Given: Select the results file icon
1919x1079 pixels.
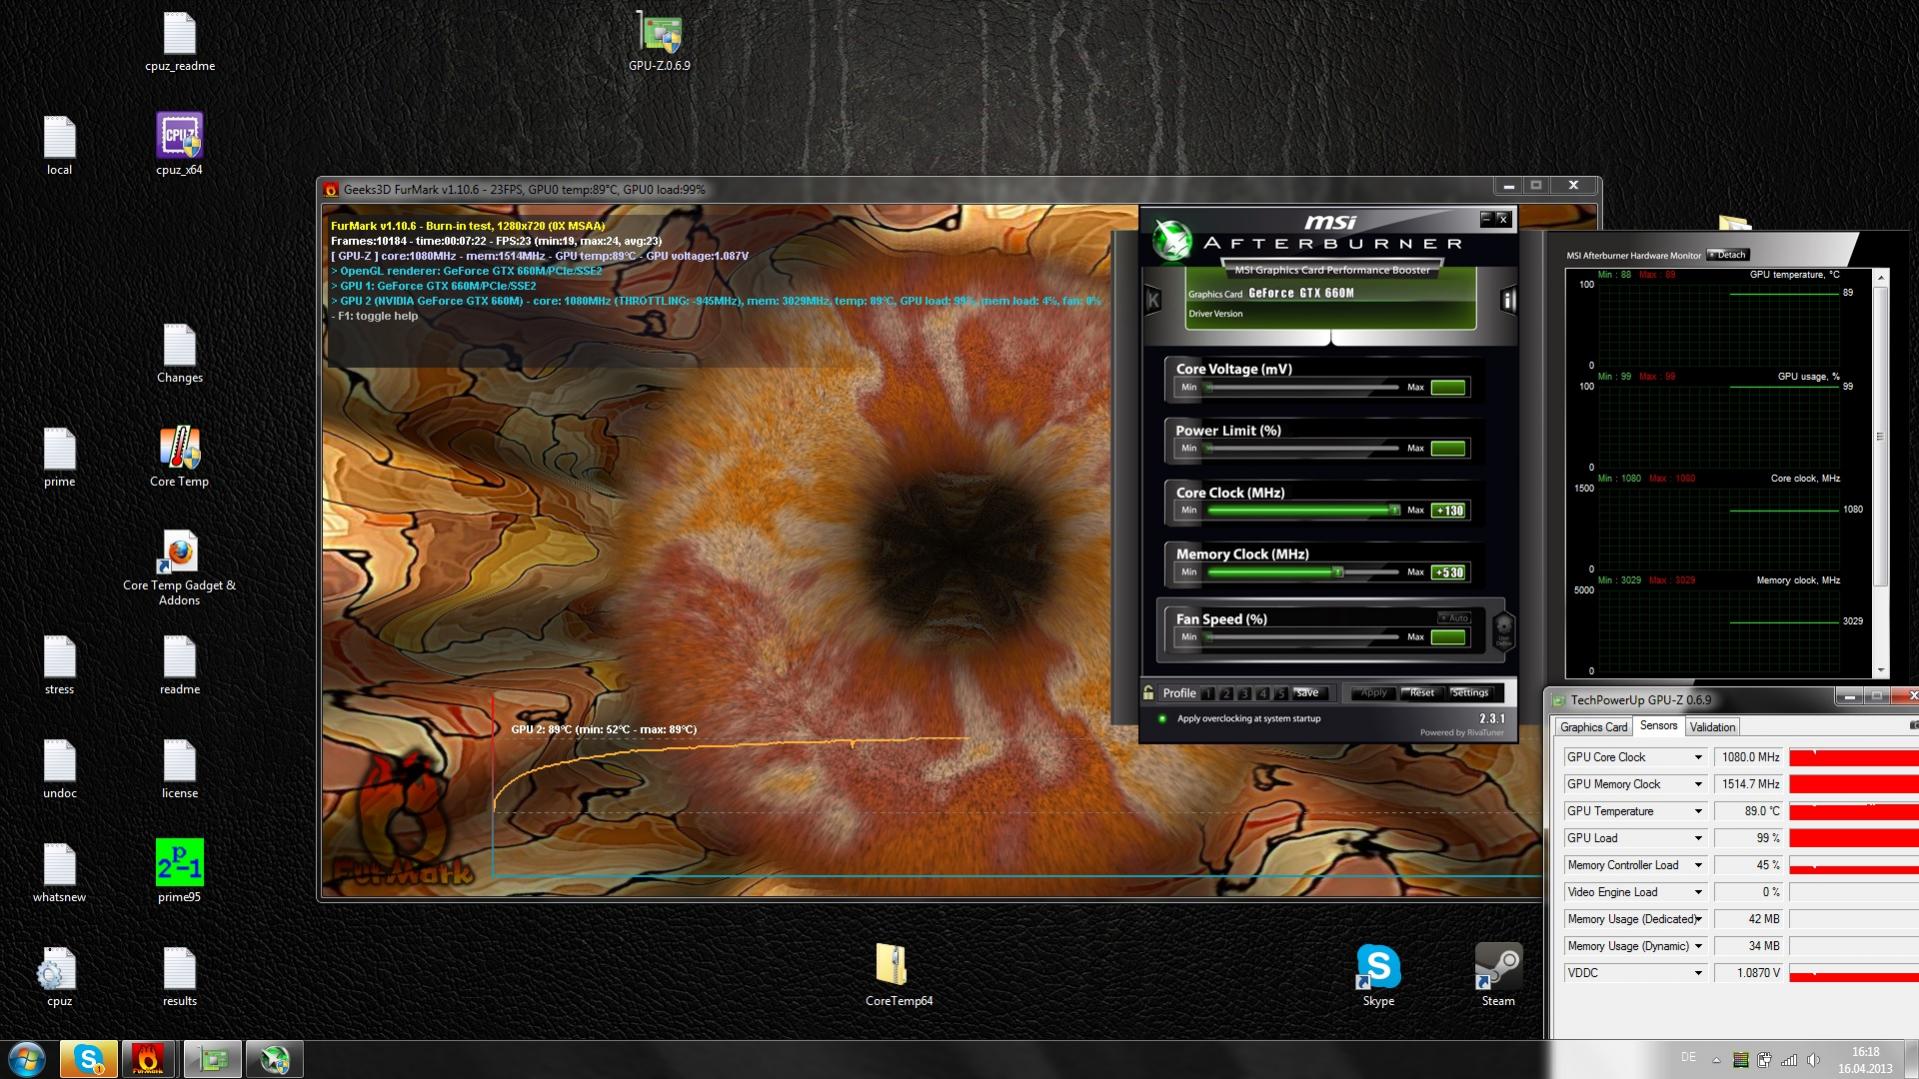Looking at the screenshot, I should (x=179, y=976).
